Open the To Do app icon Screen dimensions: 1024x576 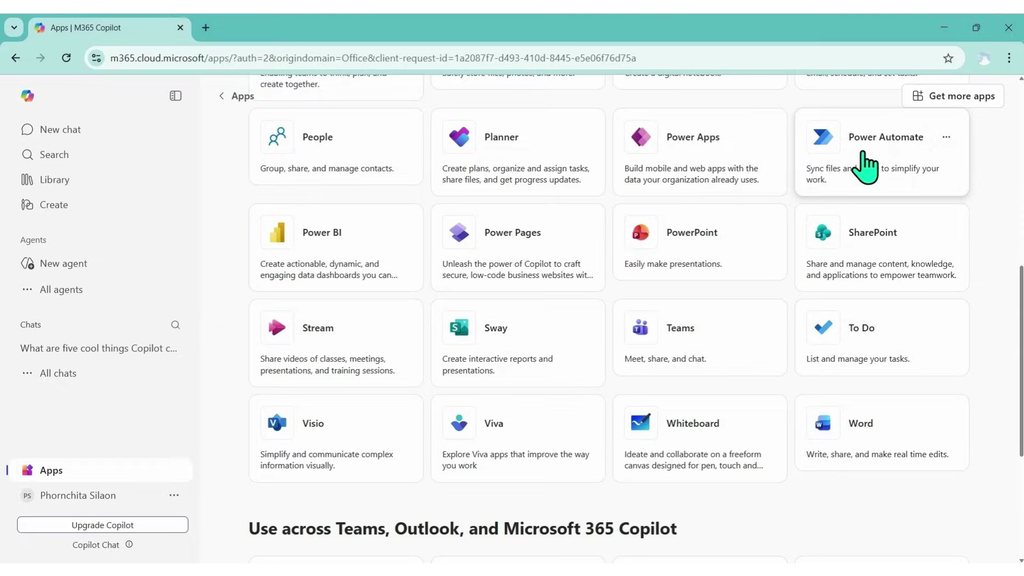[x=823, y=328]
